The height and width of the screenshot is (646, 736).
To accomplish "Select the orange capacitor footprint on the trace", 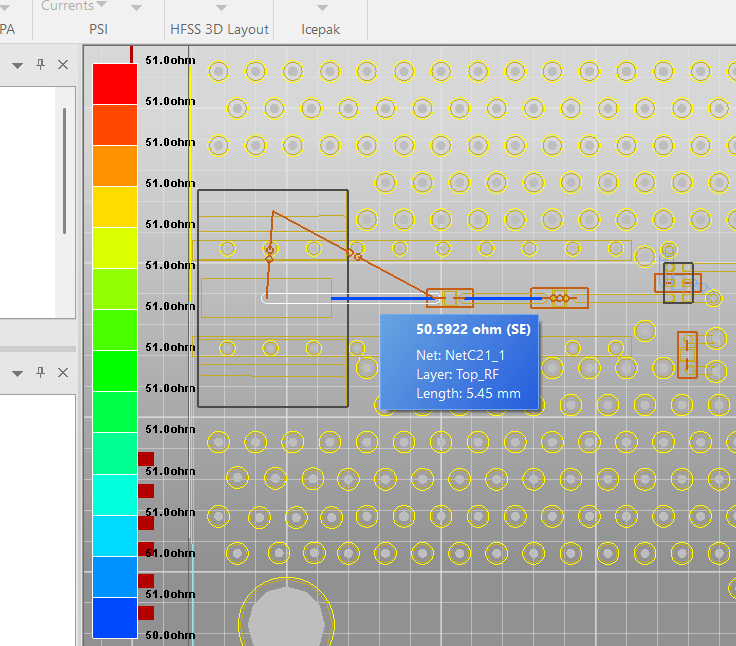I will coord(450,298).
